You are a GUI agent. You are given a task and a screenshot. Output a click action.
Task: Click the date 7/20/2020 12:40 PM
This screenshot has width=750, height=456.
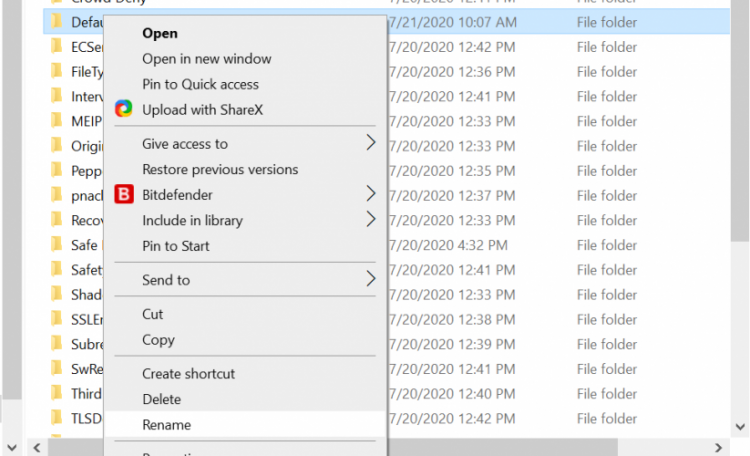452,394
